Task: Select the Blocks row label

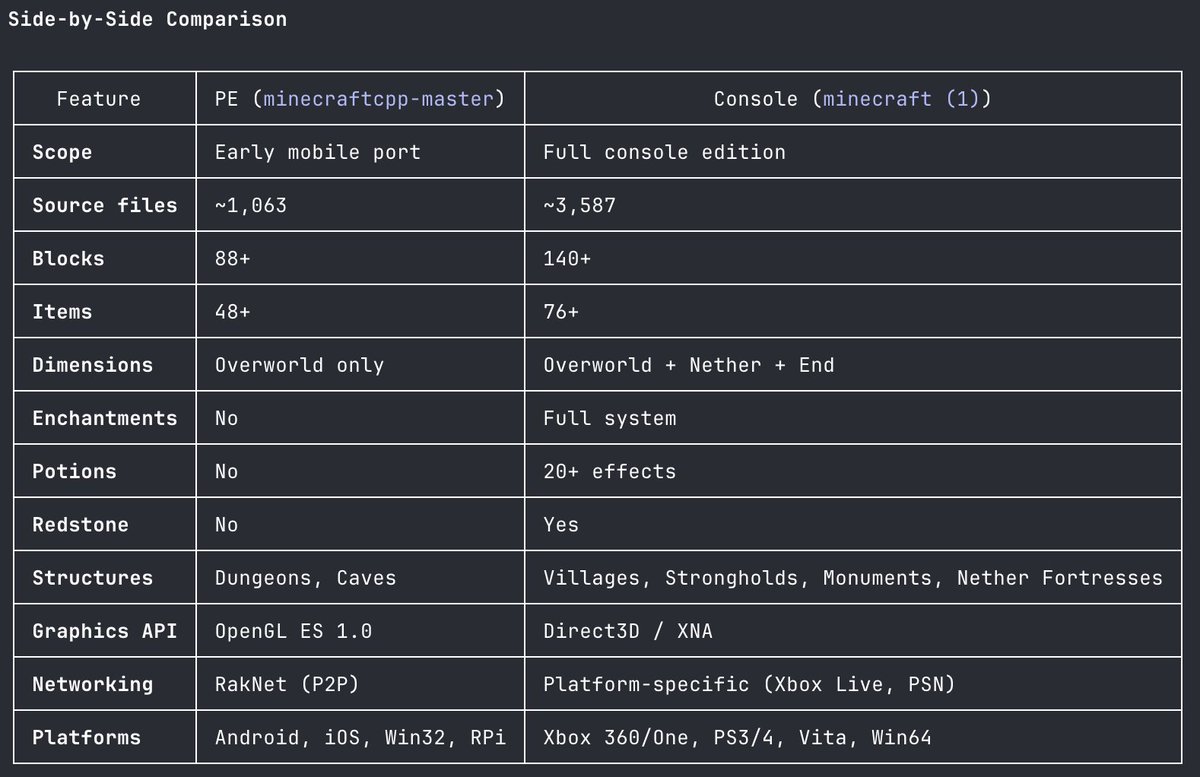Action: 68,258
